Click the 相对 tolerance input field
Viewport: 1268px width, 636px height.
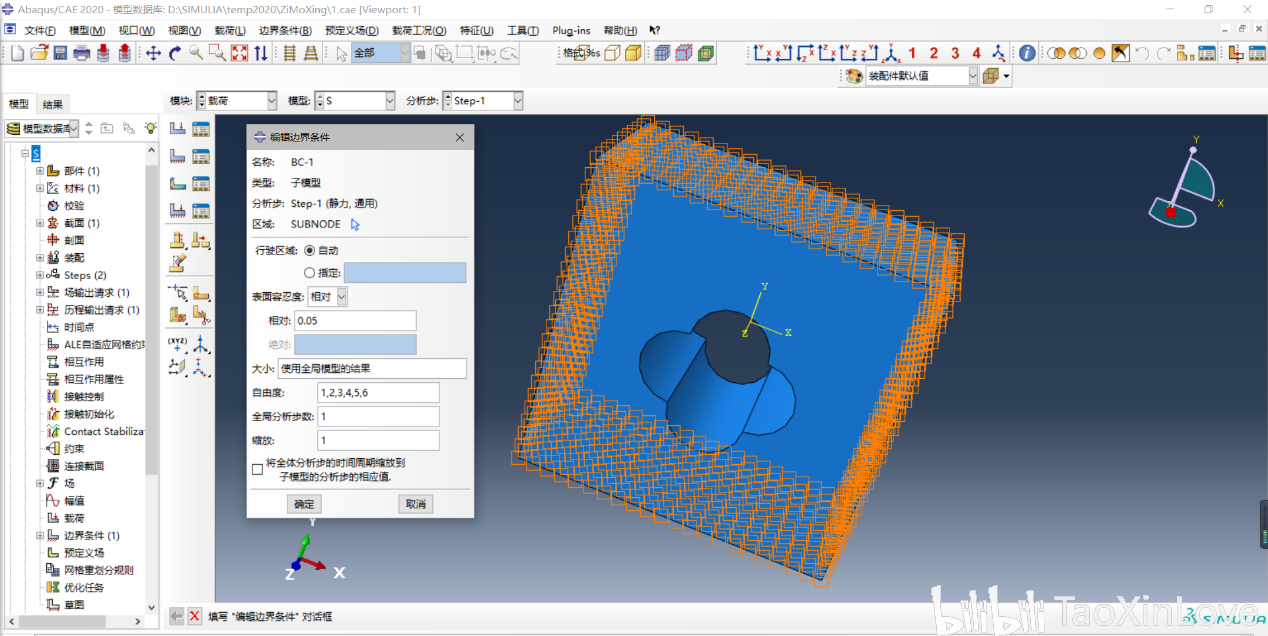click(354, 321)
